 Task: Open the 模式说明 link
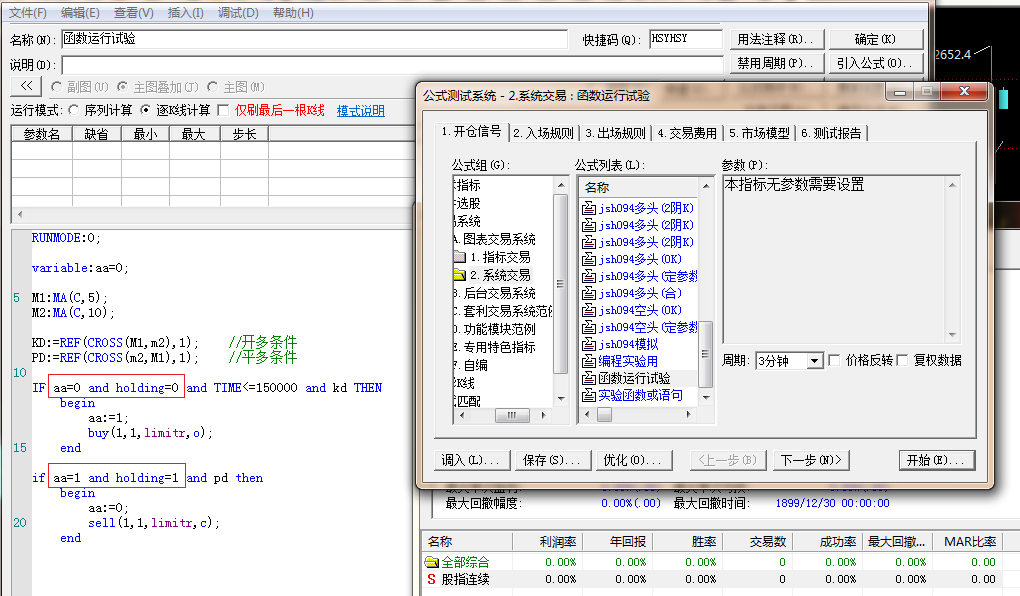click(360, 111)
